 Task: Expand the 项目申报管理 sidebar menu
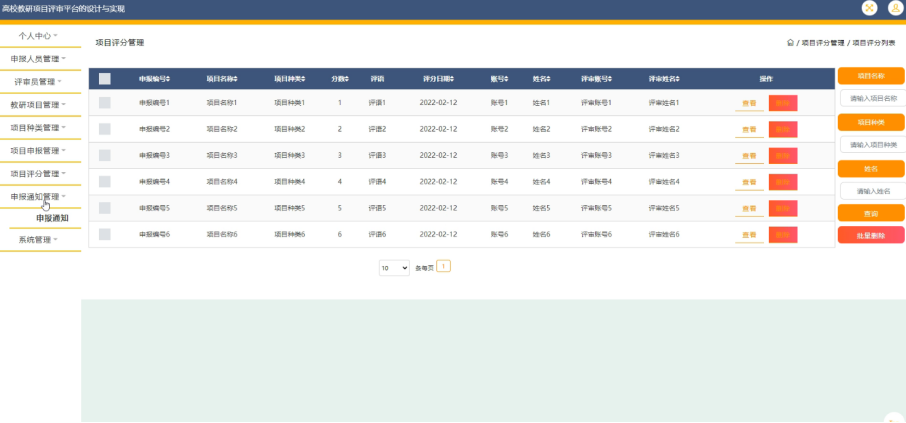tap(38, 151)
